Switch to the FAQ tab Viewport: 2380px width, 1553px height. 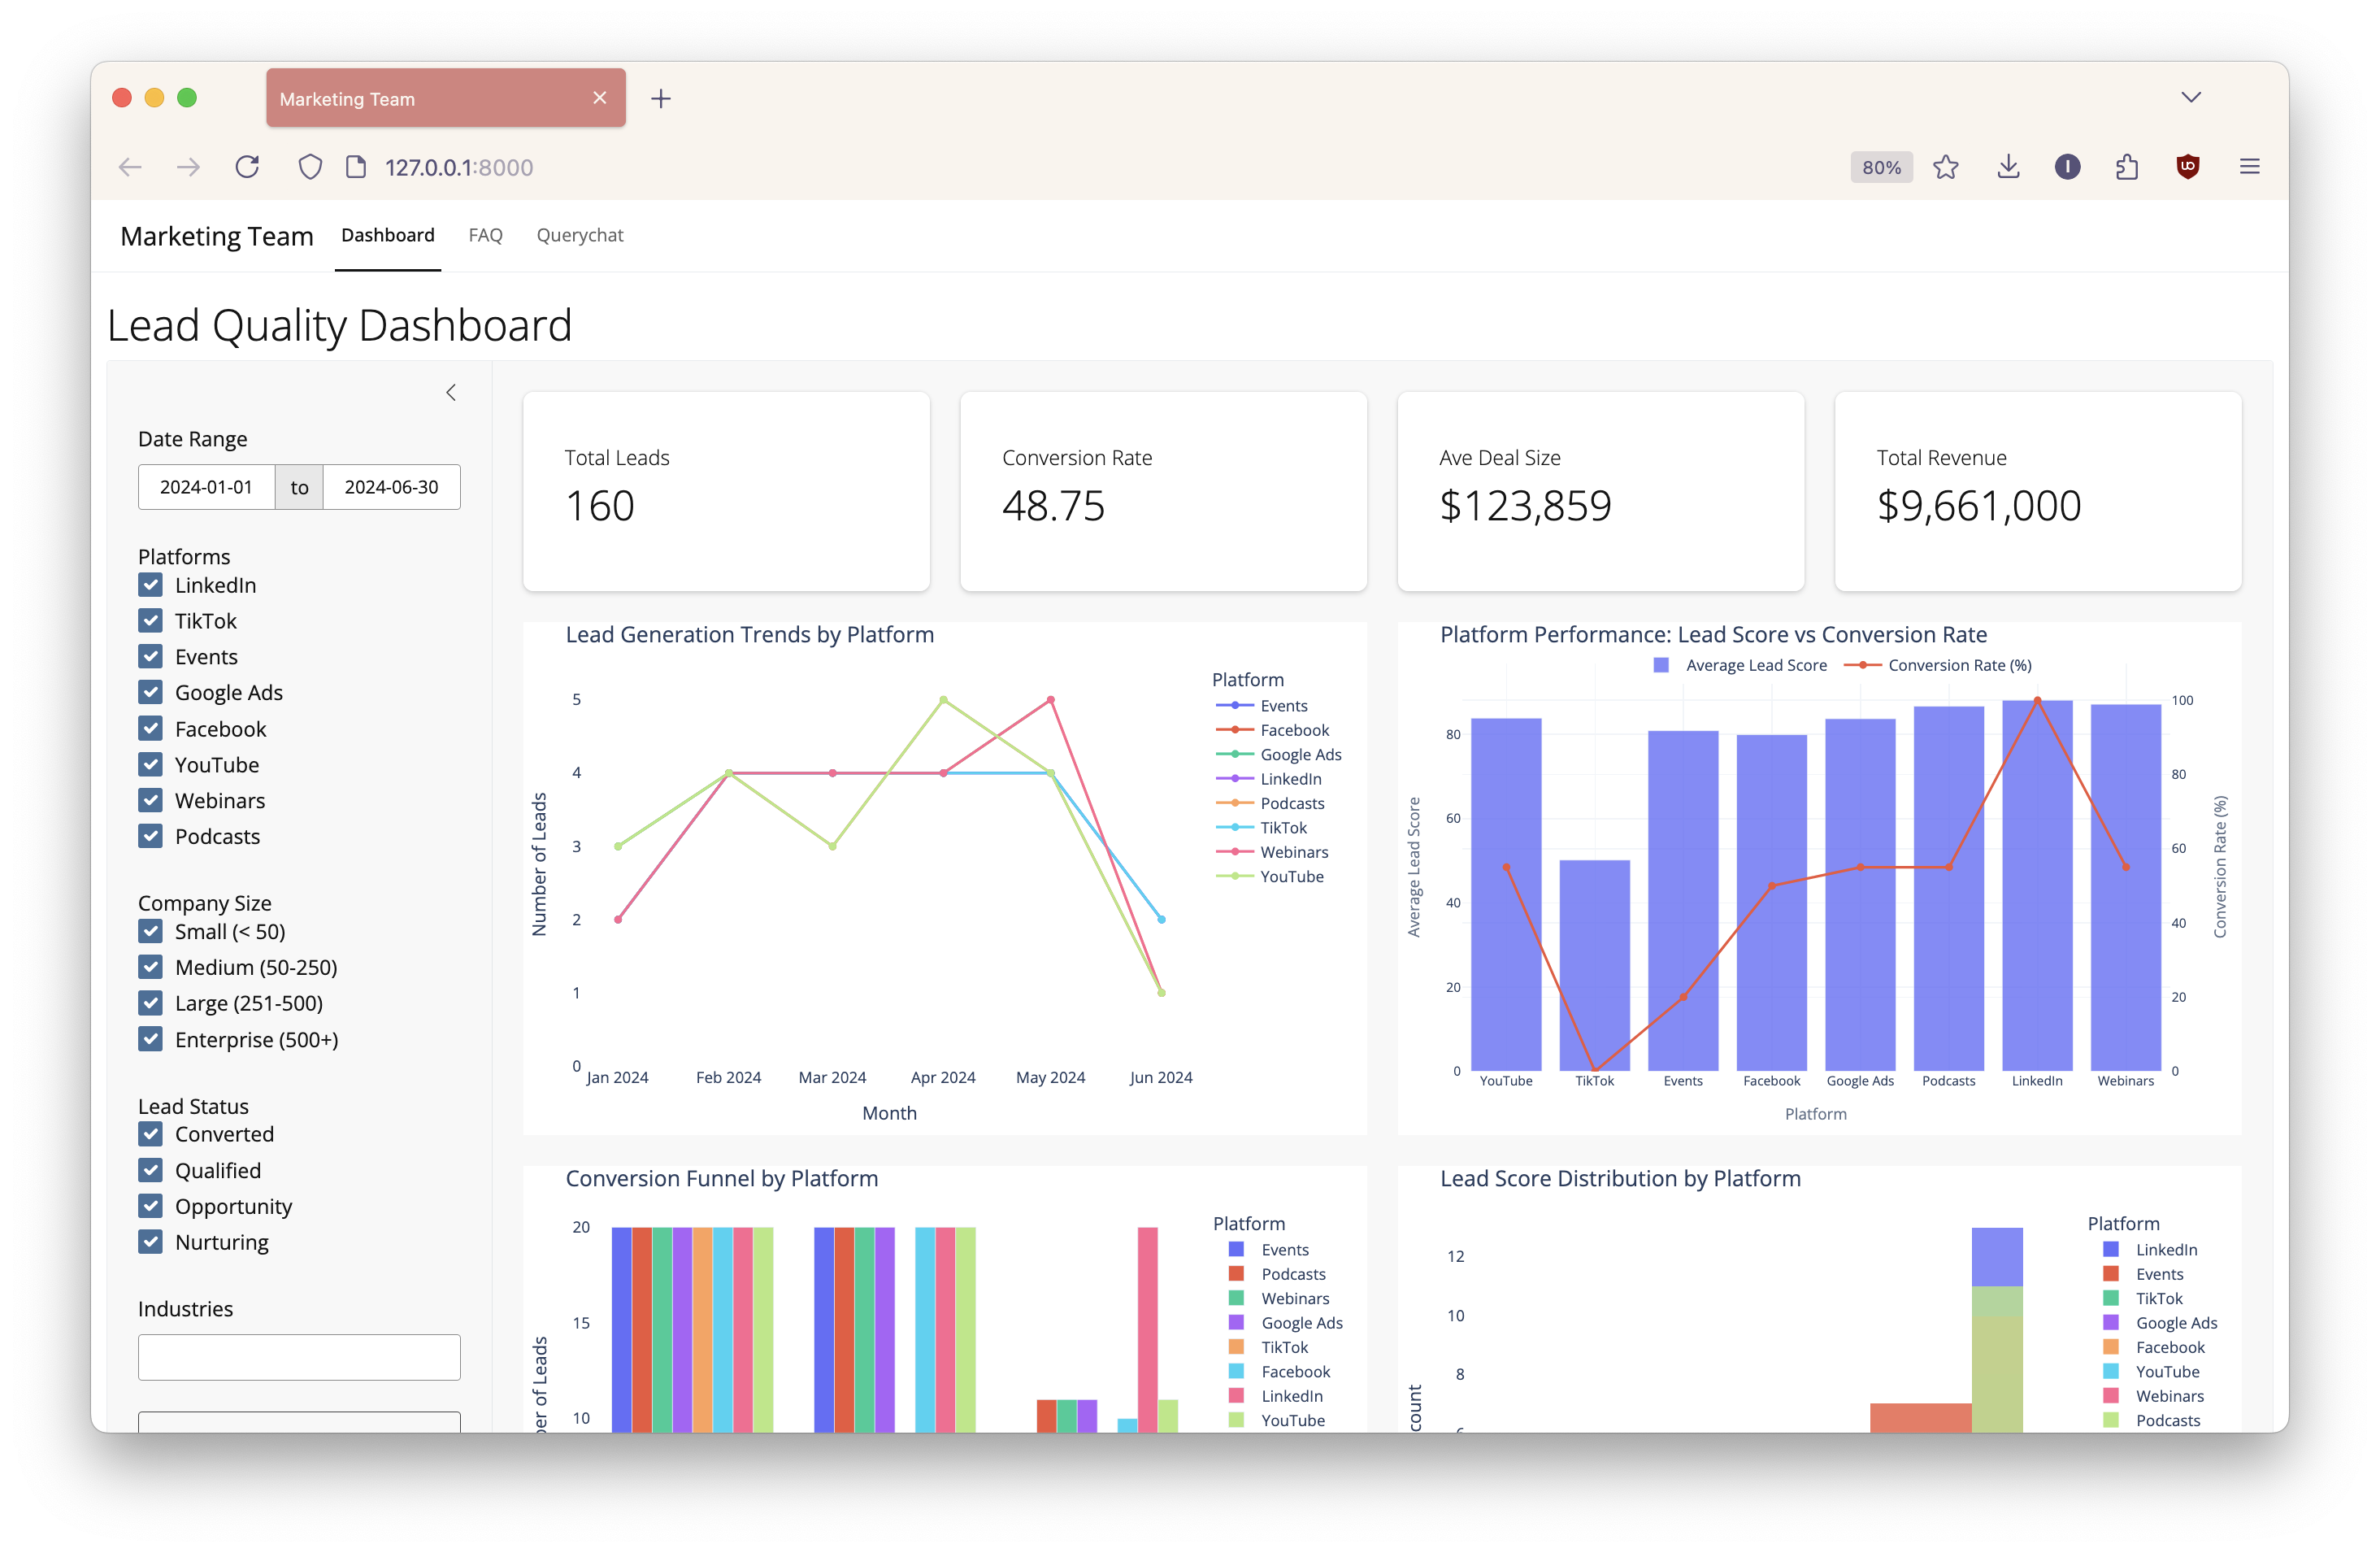pyautogui.click(x=485, y=235)
